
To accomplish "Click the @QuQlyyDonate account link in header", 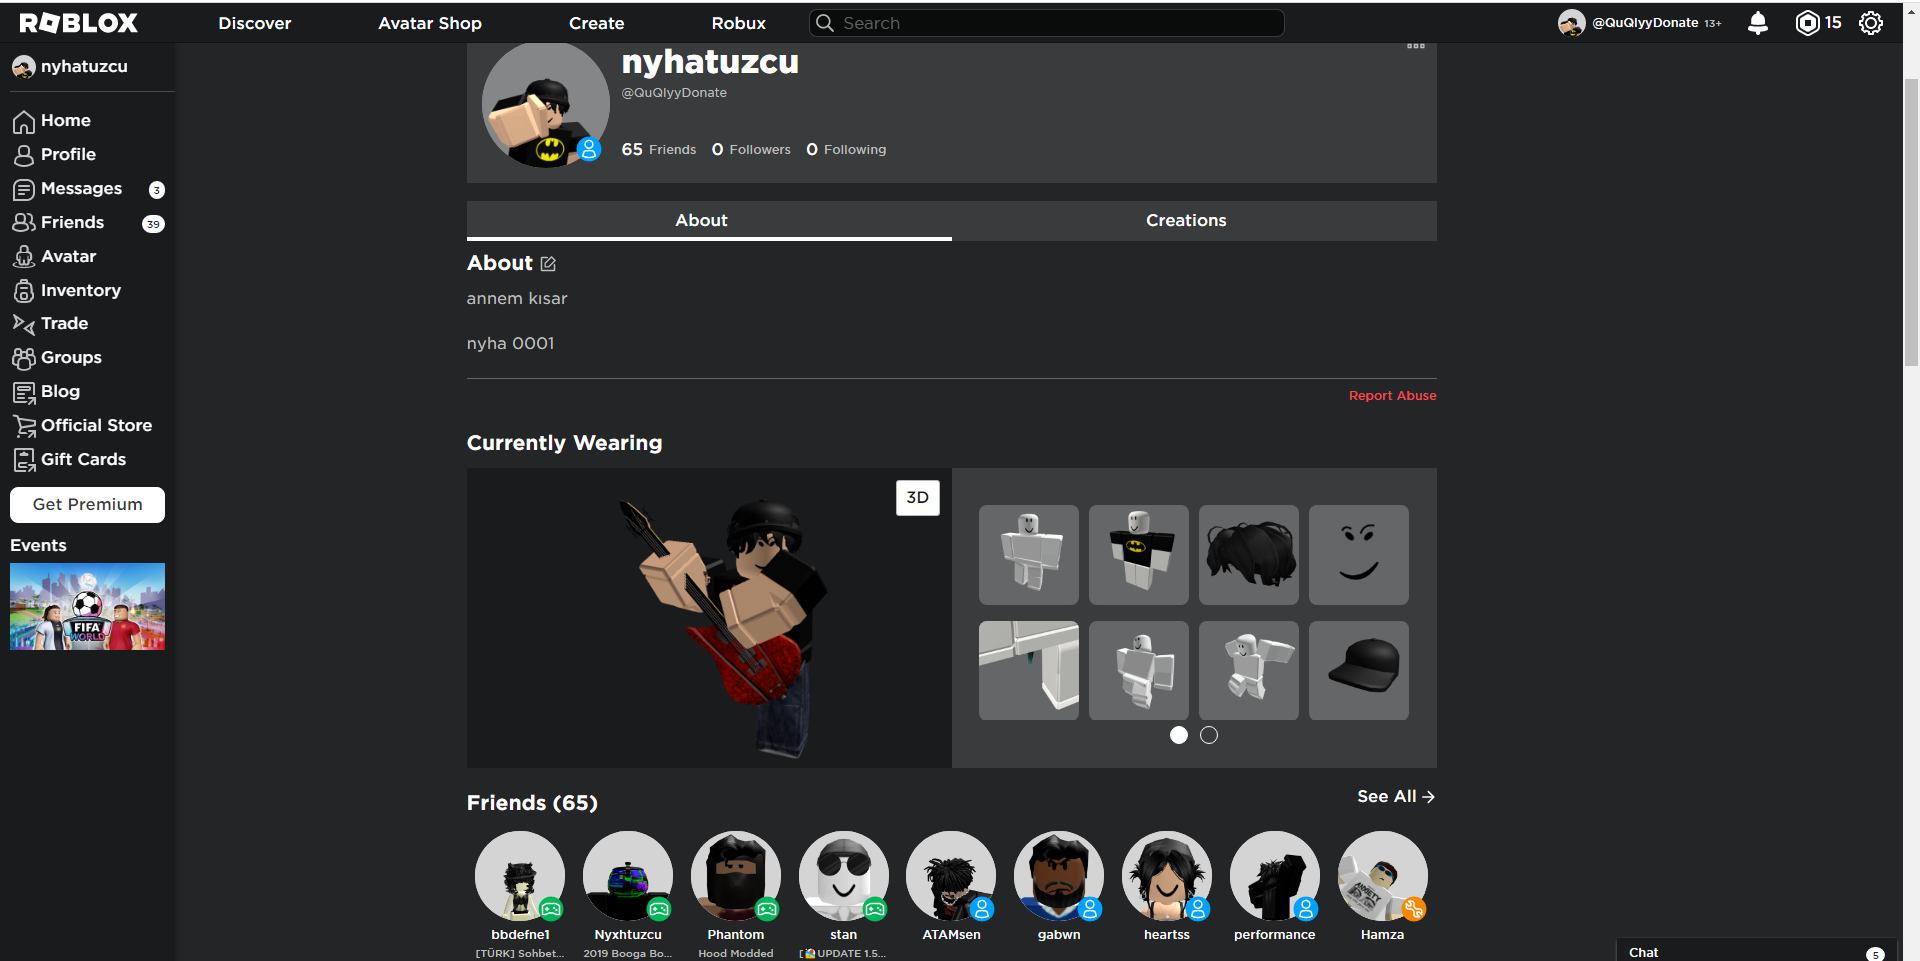I will pyautogui.click(x=1645, y=23).
